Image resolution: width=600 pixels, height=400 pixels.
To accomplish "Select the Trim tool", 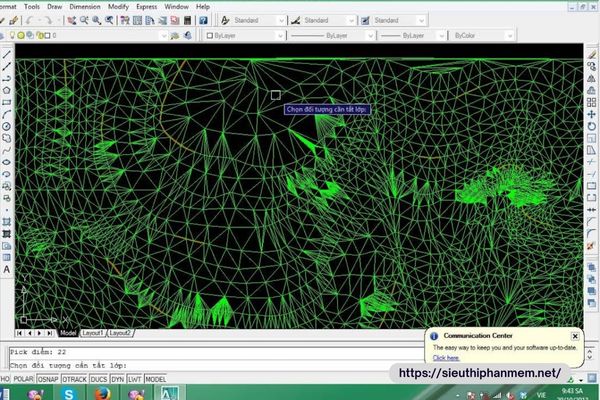I will pyautogui.click(x=592, y=162).
